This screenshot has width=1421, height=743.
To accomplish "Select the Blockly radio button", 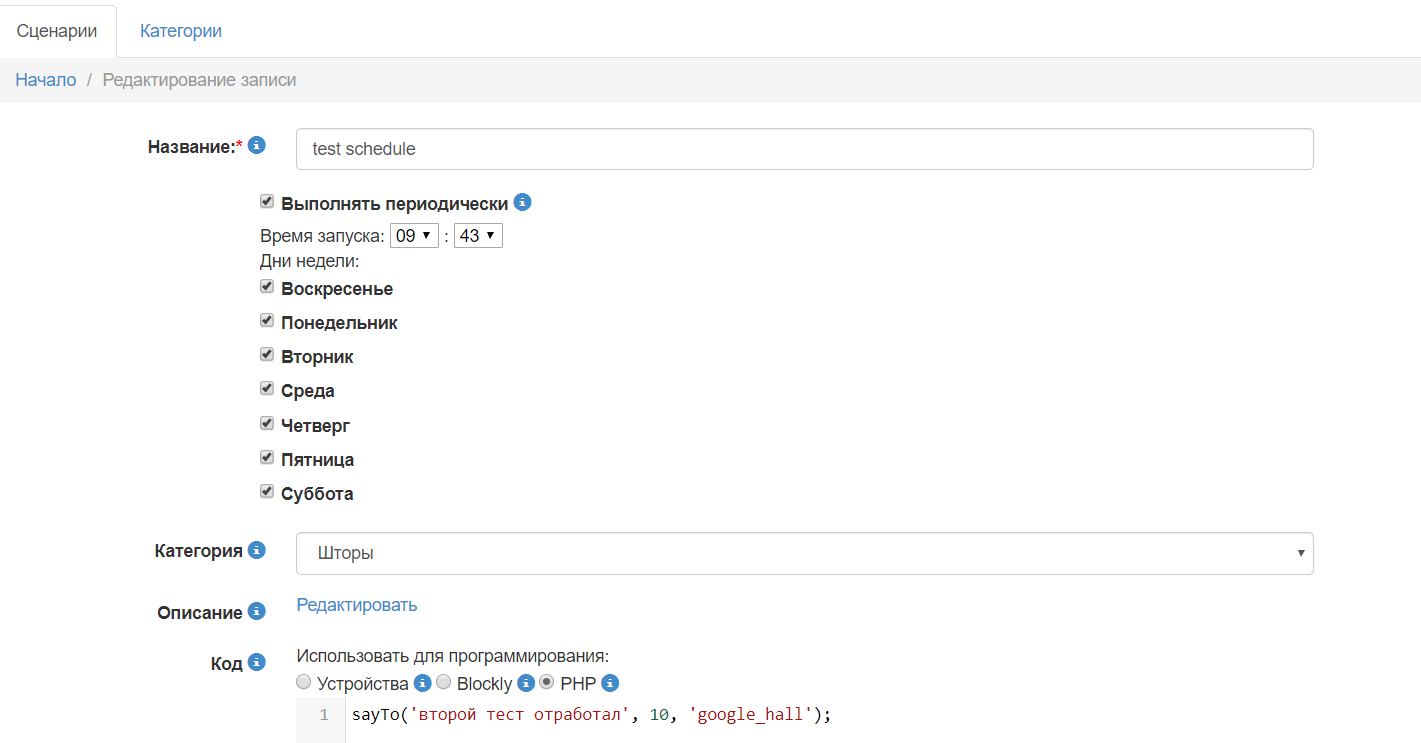I will (444, 683).
